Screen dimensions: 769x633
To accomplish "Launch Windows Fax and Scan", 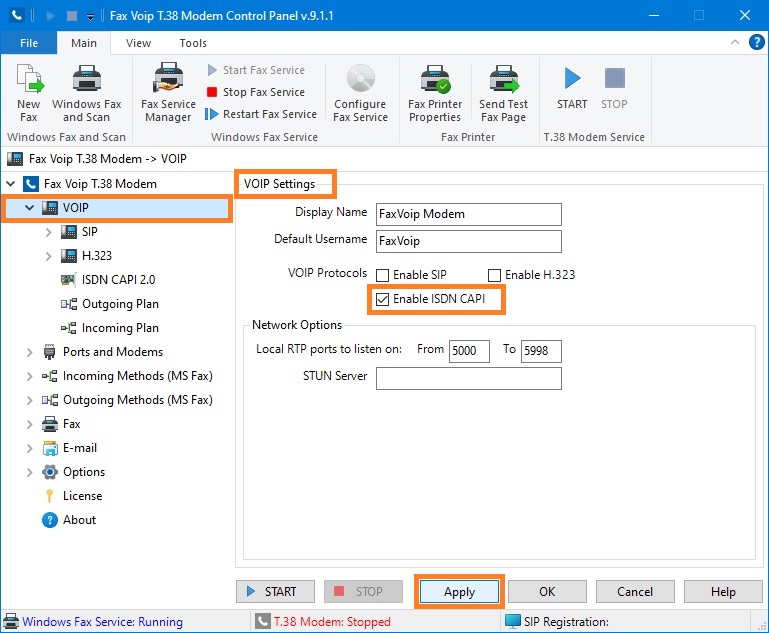I will pyautogui.click(x=87, y=93).
